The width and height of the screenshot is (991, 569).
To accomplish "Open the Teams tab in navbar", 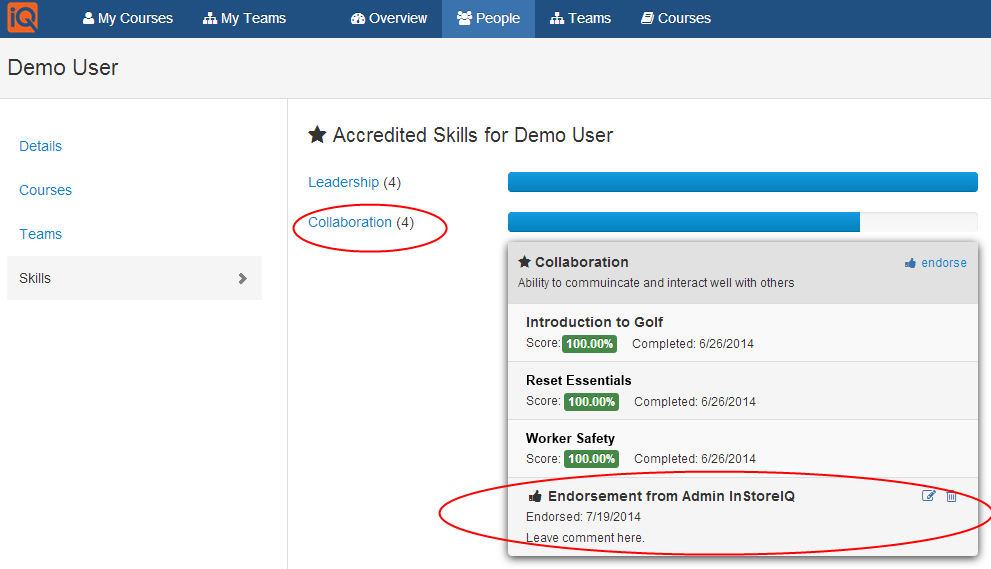I will tap(580, 18).
